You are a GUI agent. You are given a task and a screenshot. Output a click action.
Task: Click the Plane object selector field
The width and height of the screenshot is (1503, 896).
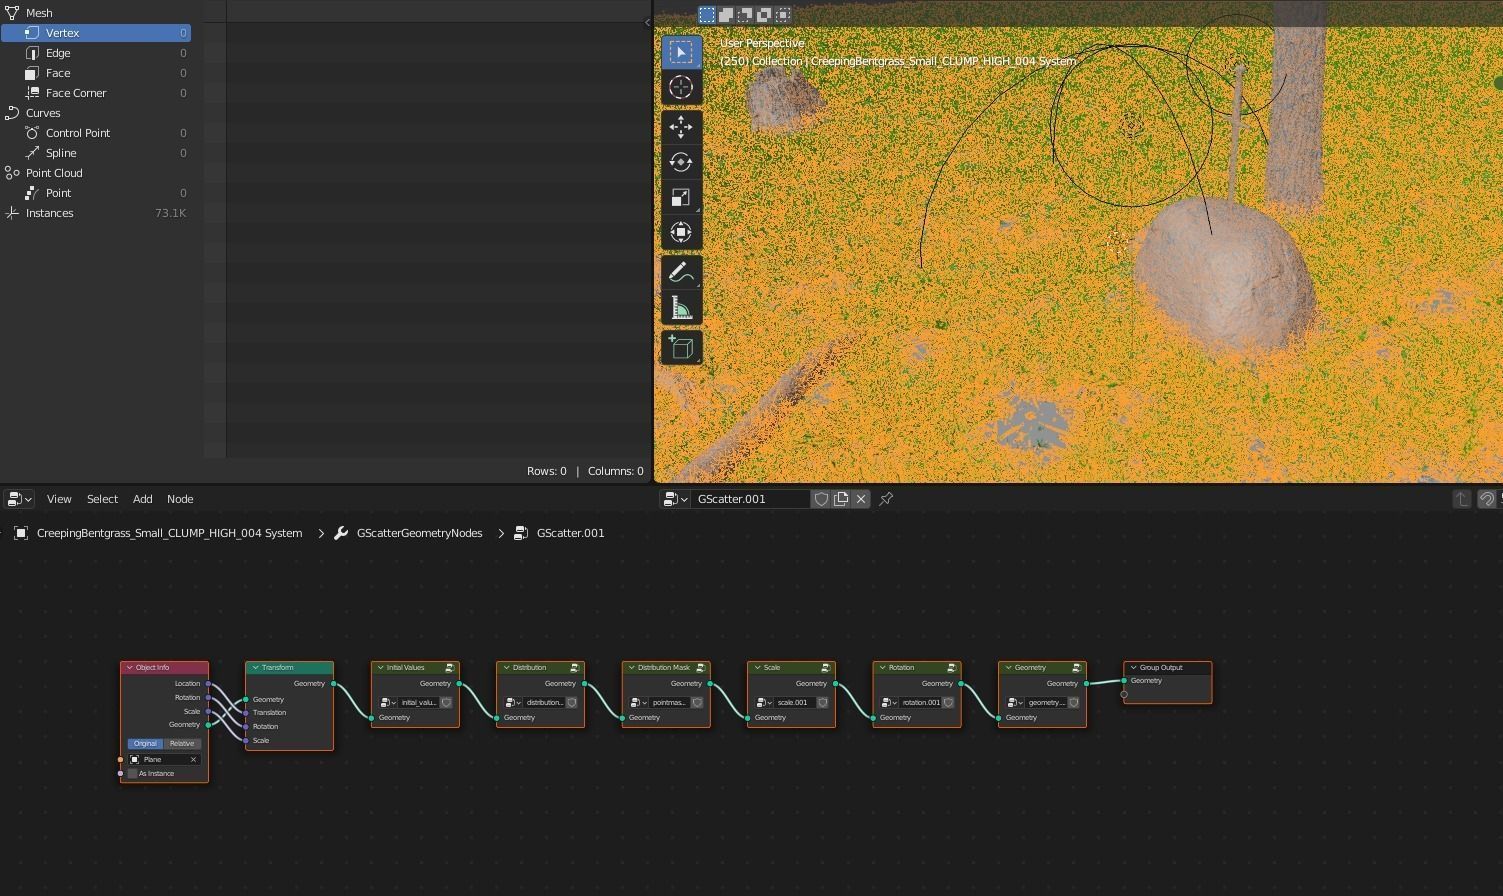click(x=164, y=759)
